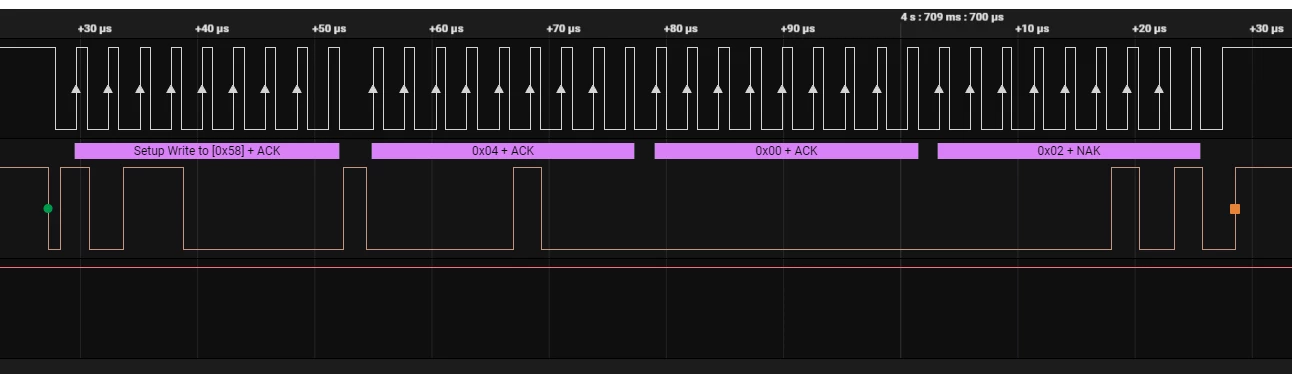Click the orange I2C stop condition square

1235,209
